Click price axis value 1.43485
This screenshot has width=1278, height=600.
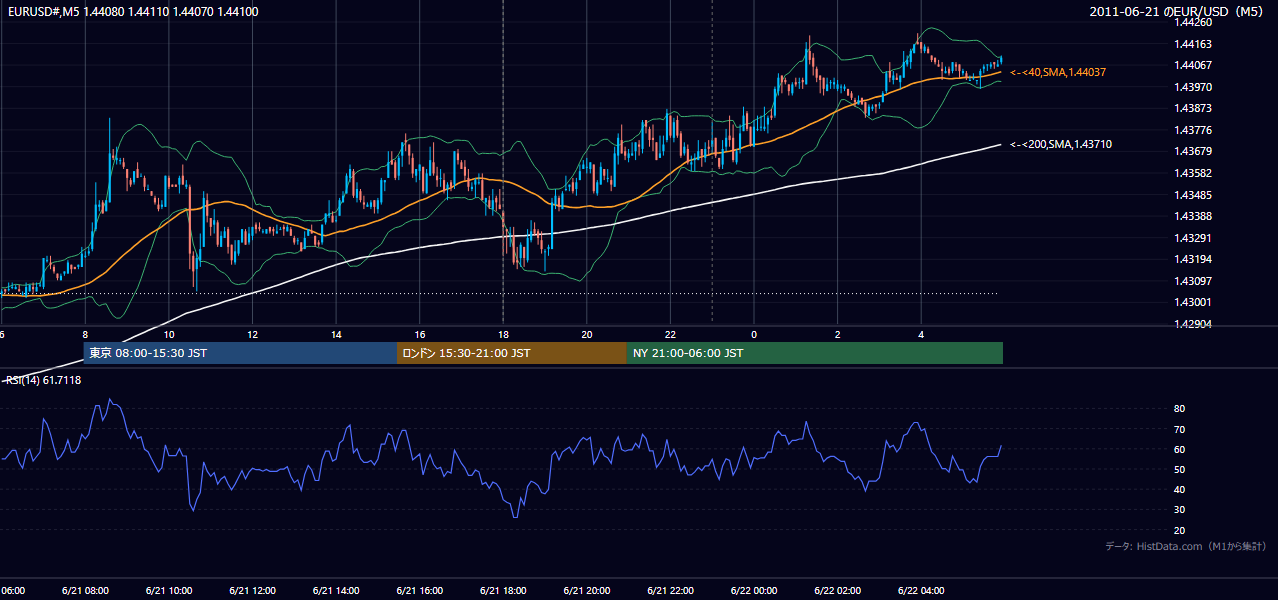pyautogui.click(x=1195, y=195)
